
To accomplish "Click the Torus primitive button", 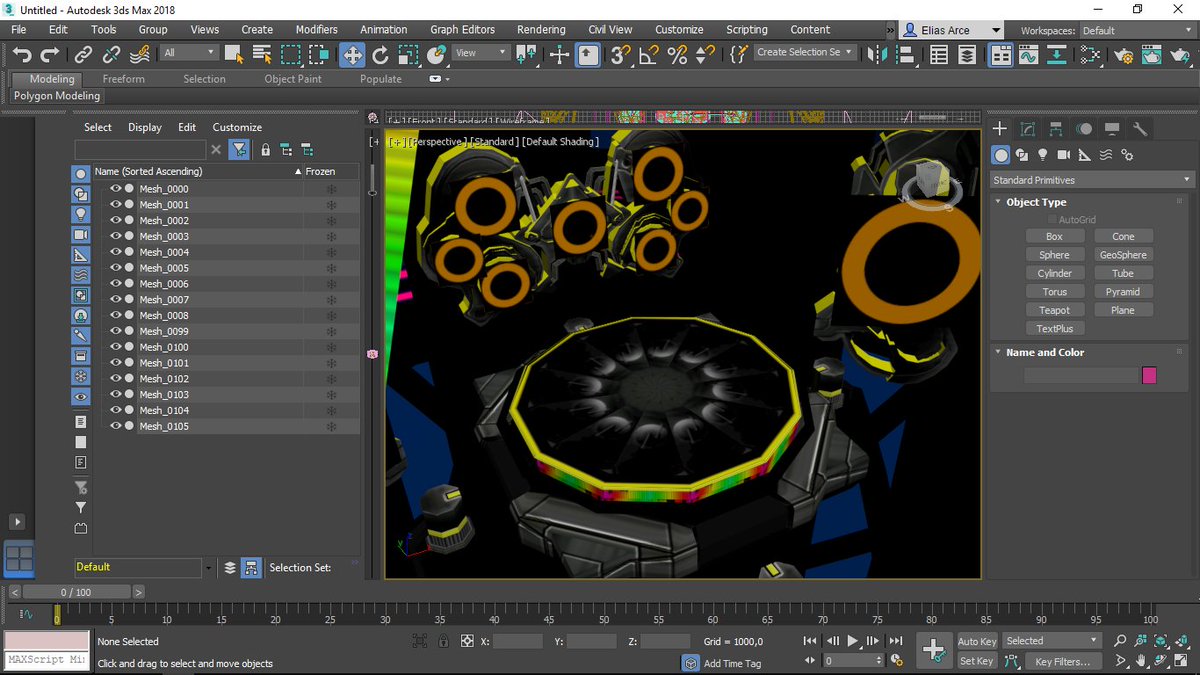I will pos(1054,292).
